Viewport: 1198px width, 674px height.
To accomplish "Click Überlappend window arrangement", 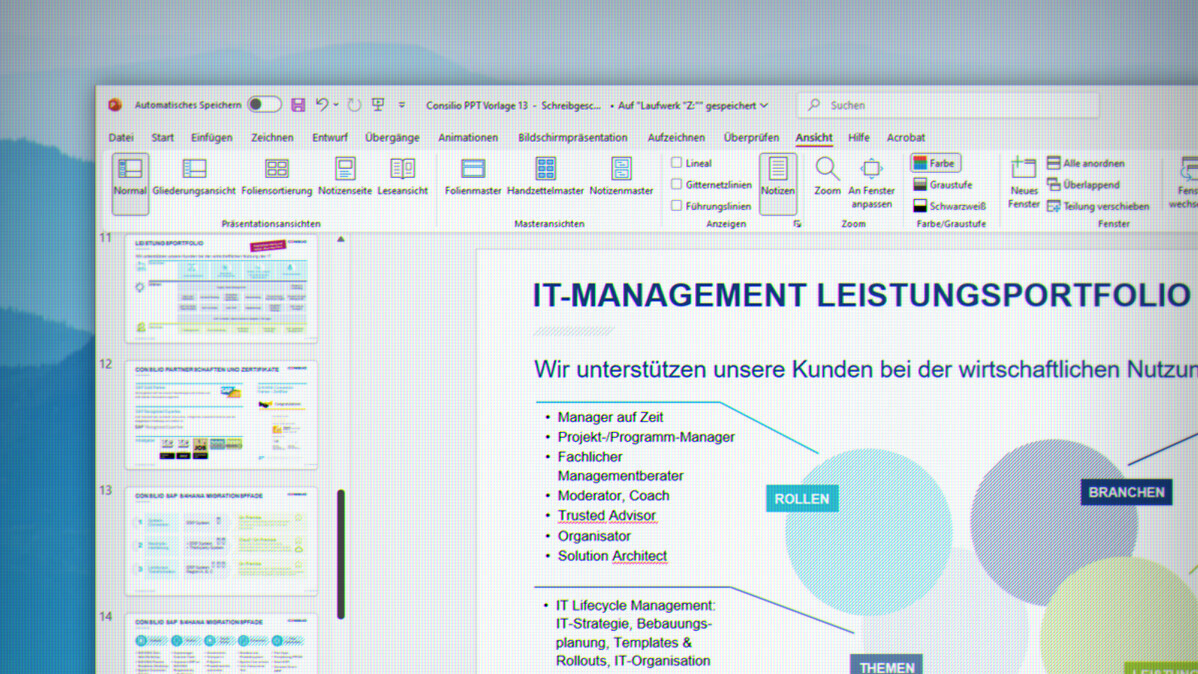I will tap(1083, 184).
